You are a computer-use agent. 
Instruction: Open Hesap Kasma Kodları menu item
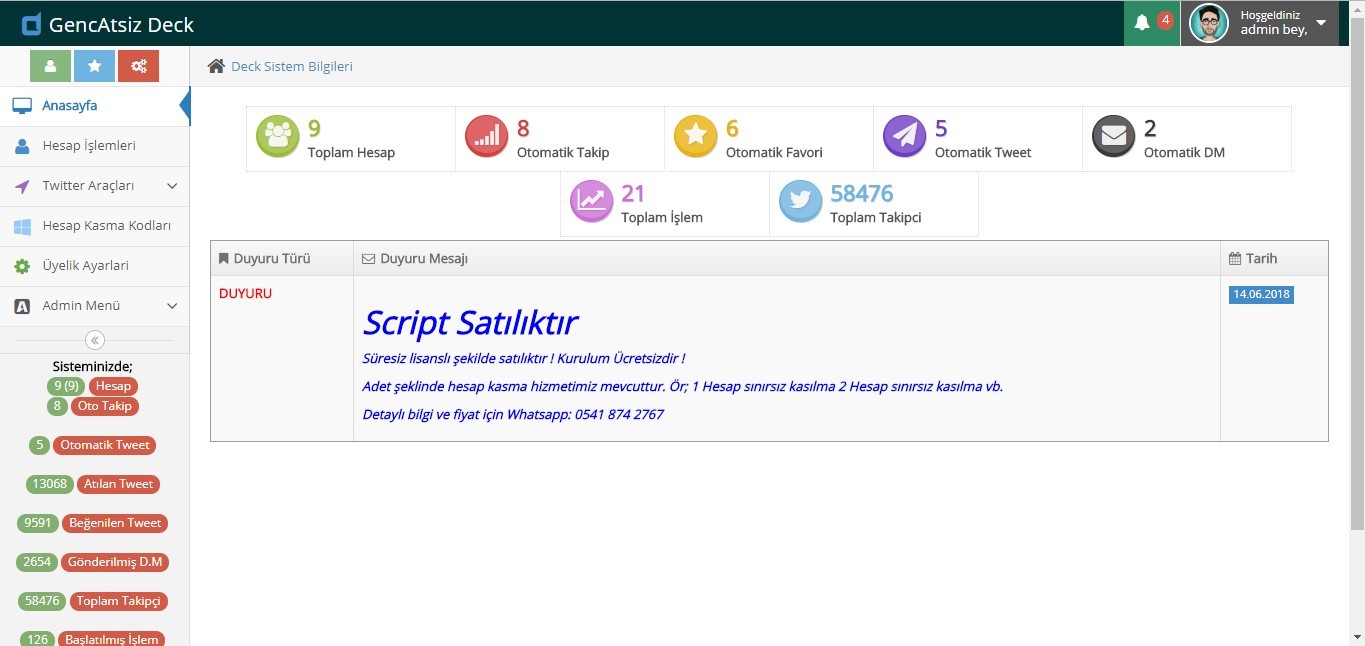(x=106, y=226)
